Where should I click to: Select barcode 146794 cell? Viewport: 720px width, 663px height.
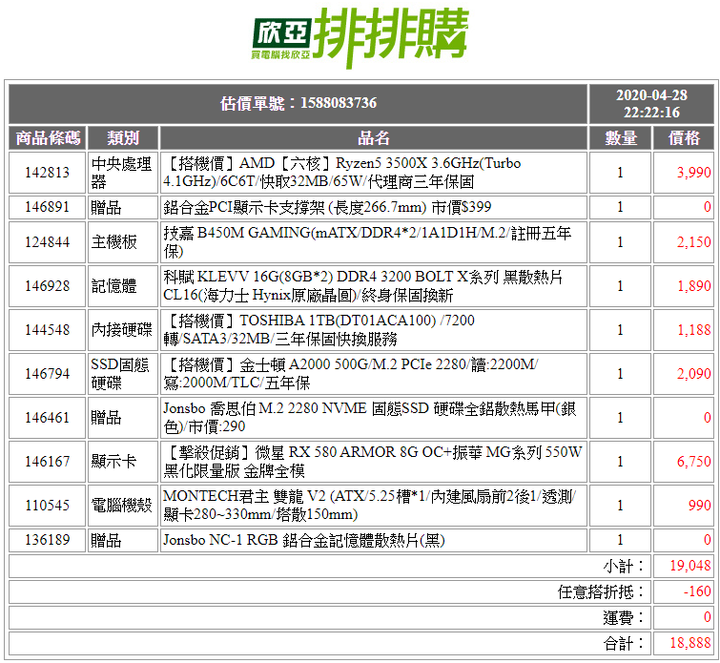(48, 374)
